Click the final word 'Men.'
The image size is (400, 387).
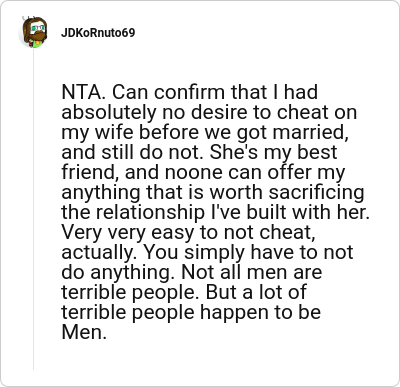coord(84,332)
